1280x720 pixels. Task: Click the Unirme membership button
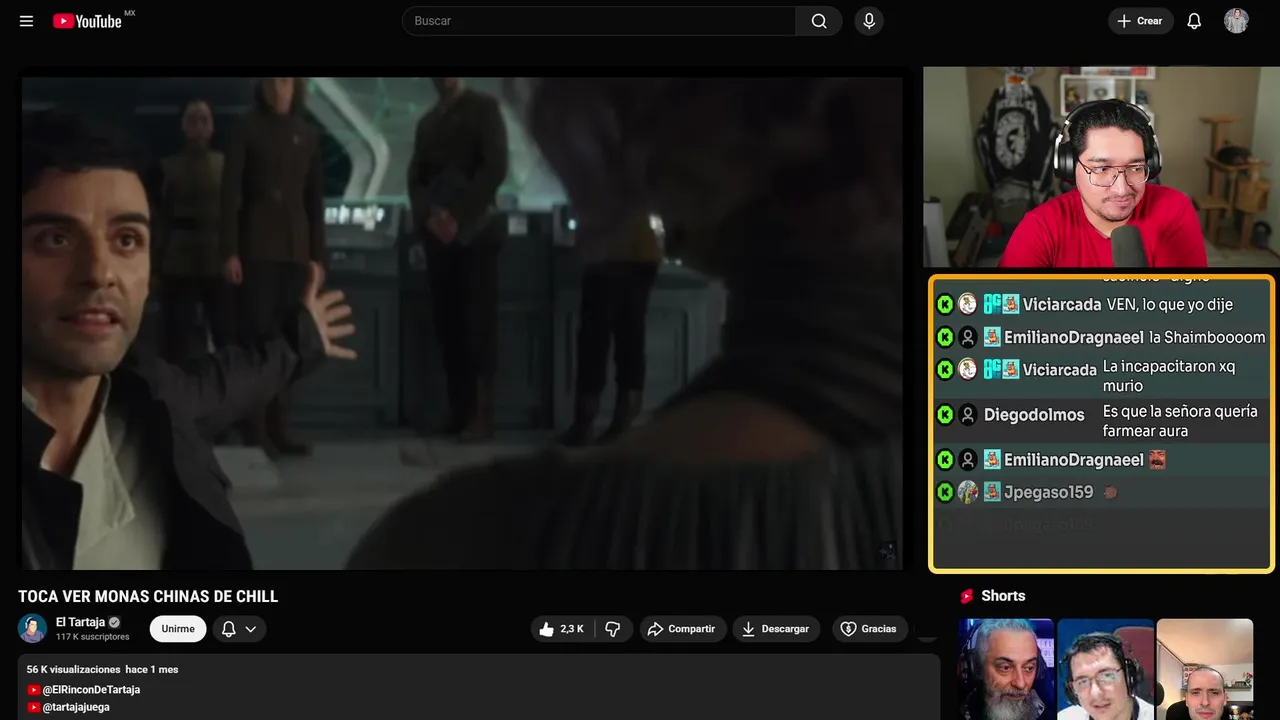[x=178, y=629]
